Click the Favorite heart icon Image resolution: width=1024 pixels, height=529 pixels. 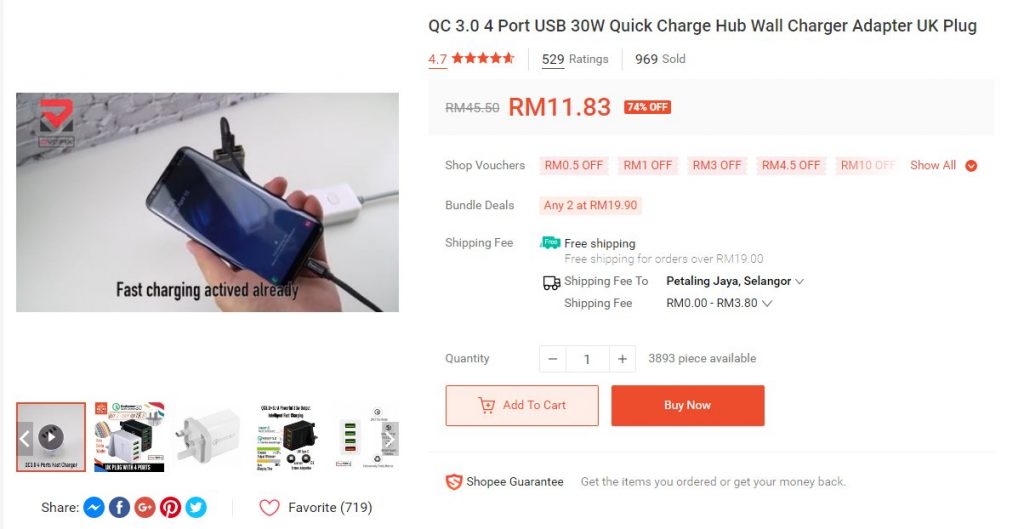click(269, 507)
